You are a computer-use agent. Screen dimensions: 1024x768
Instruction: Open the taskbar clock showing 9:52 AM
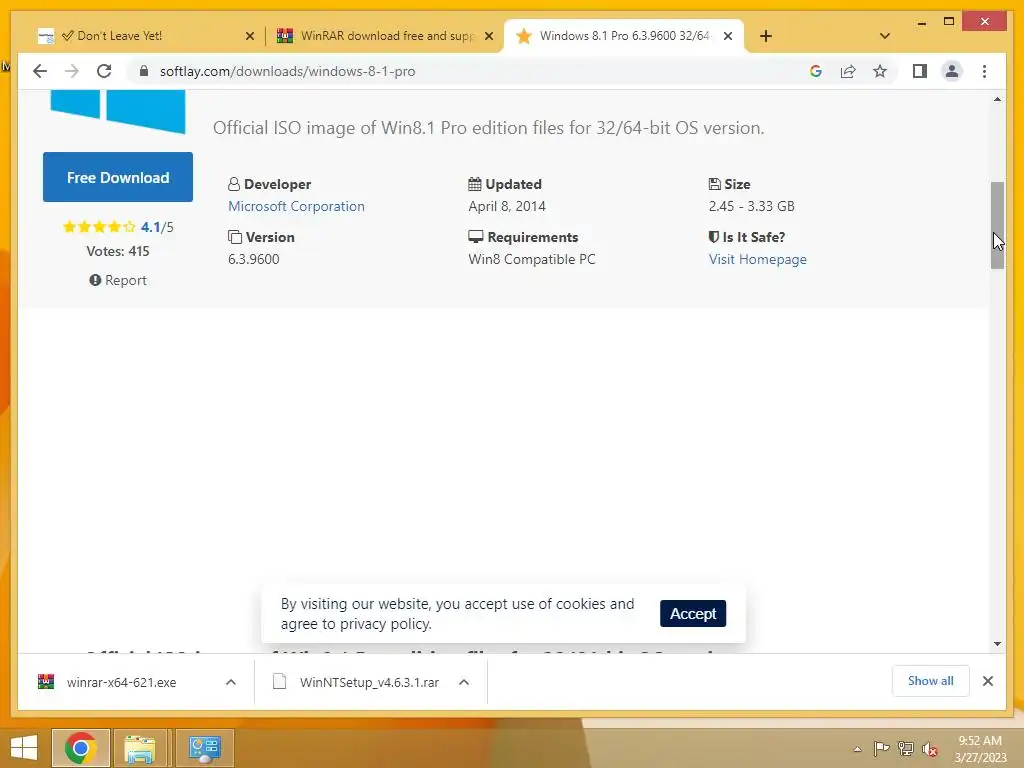(980, 749)
